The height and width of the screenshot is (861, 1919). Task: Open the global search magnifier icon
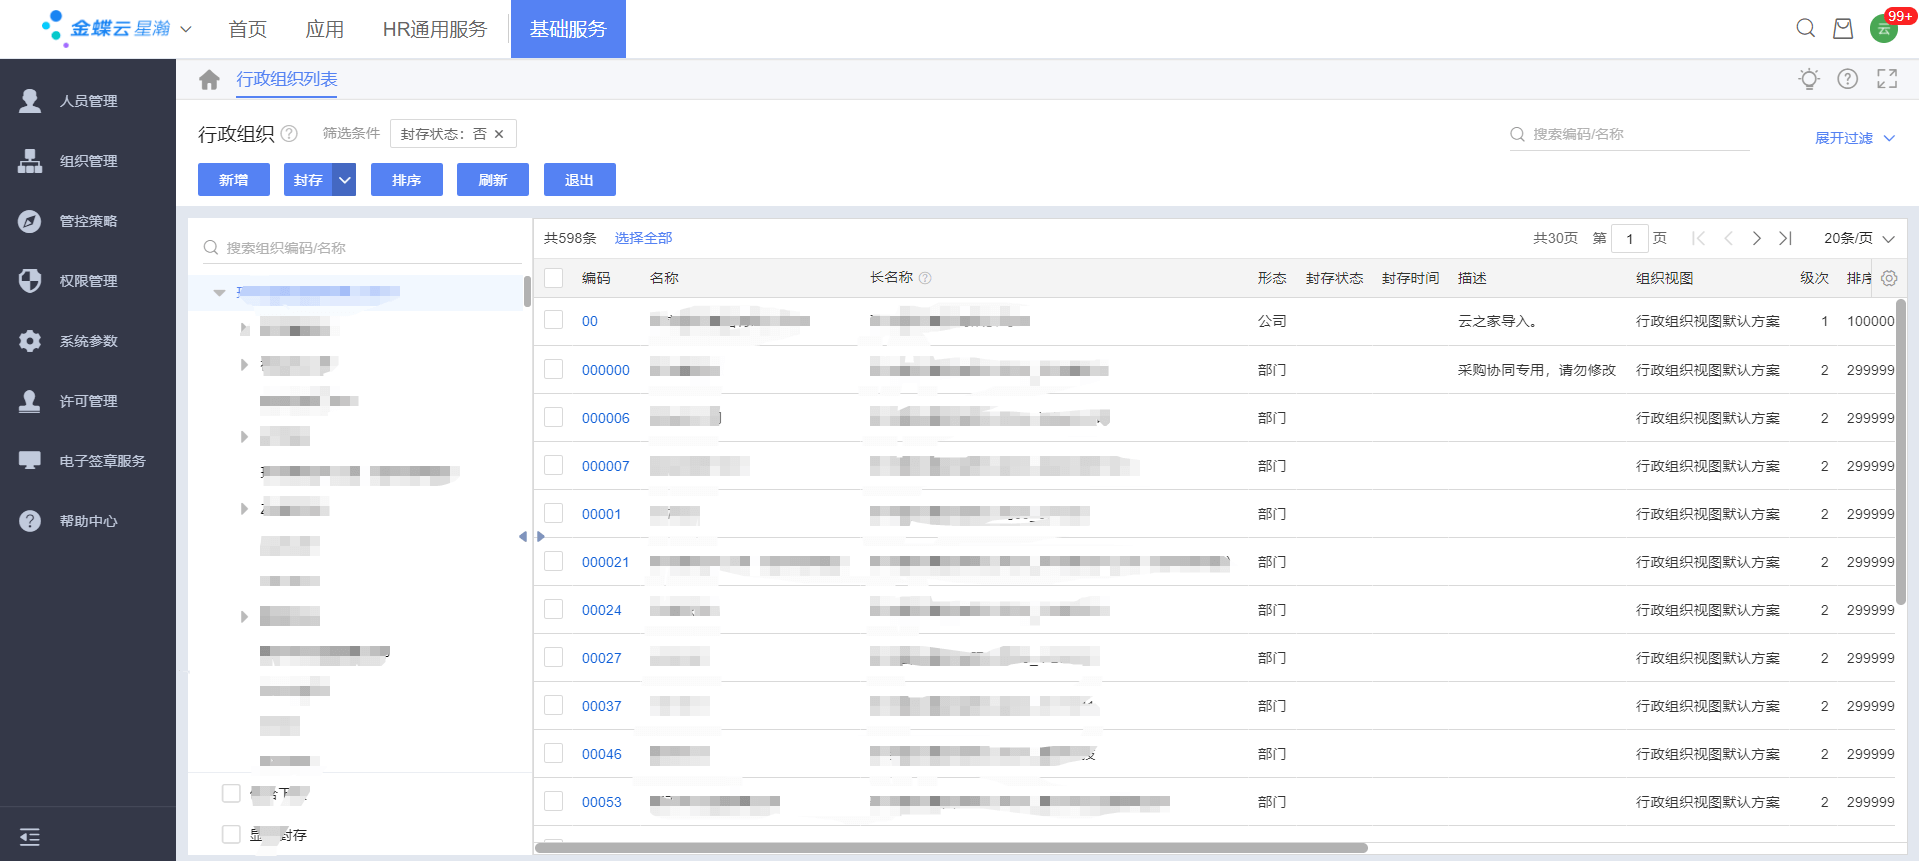(1805, 28)
